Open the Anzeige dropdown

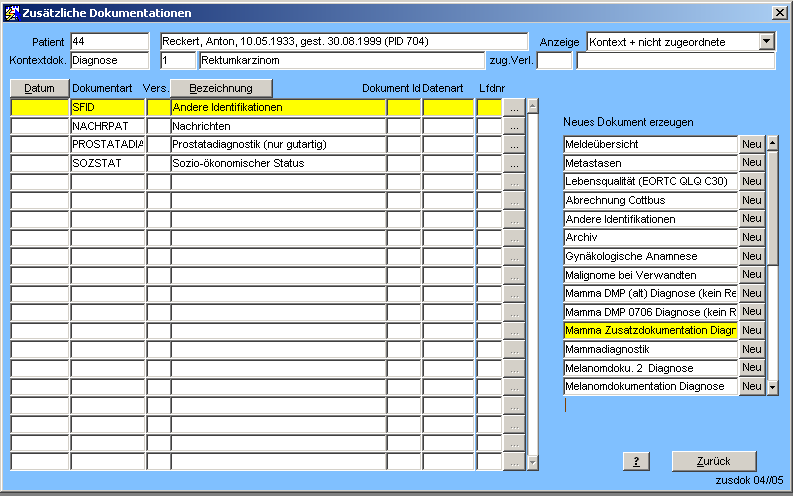767,41
